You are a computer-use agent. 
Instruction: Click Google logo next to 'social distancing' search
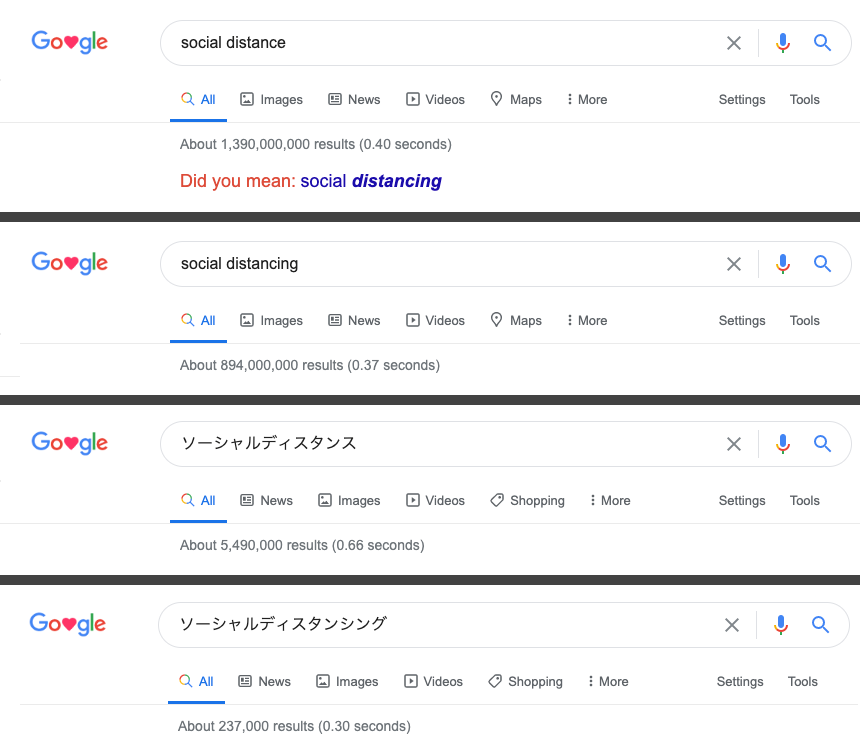click(70, 263)
